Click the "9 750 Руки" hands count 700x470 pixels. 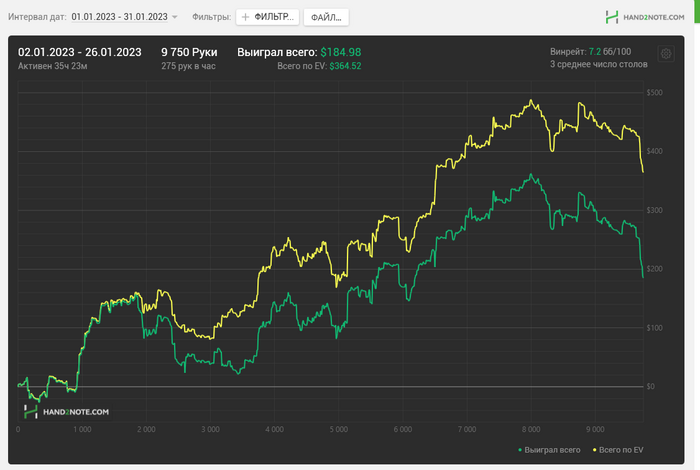click(189, 52)
